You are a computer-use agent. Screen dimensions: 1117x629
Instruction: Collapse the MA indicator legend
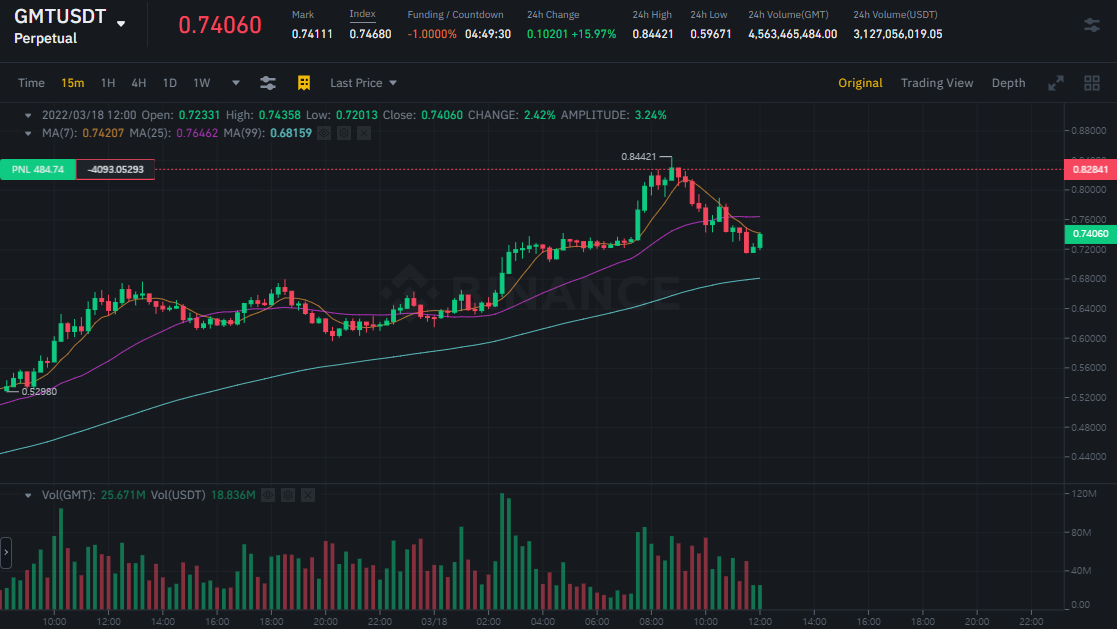(28, 133)
